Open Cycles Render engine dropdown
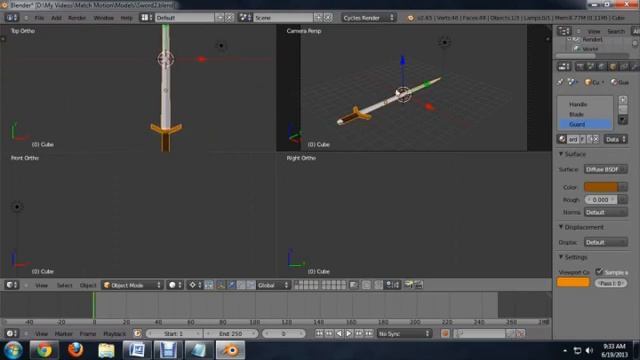 pyautogui.click(x=369, y=18)
